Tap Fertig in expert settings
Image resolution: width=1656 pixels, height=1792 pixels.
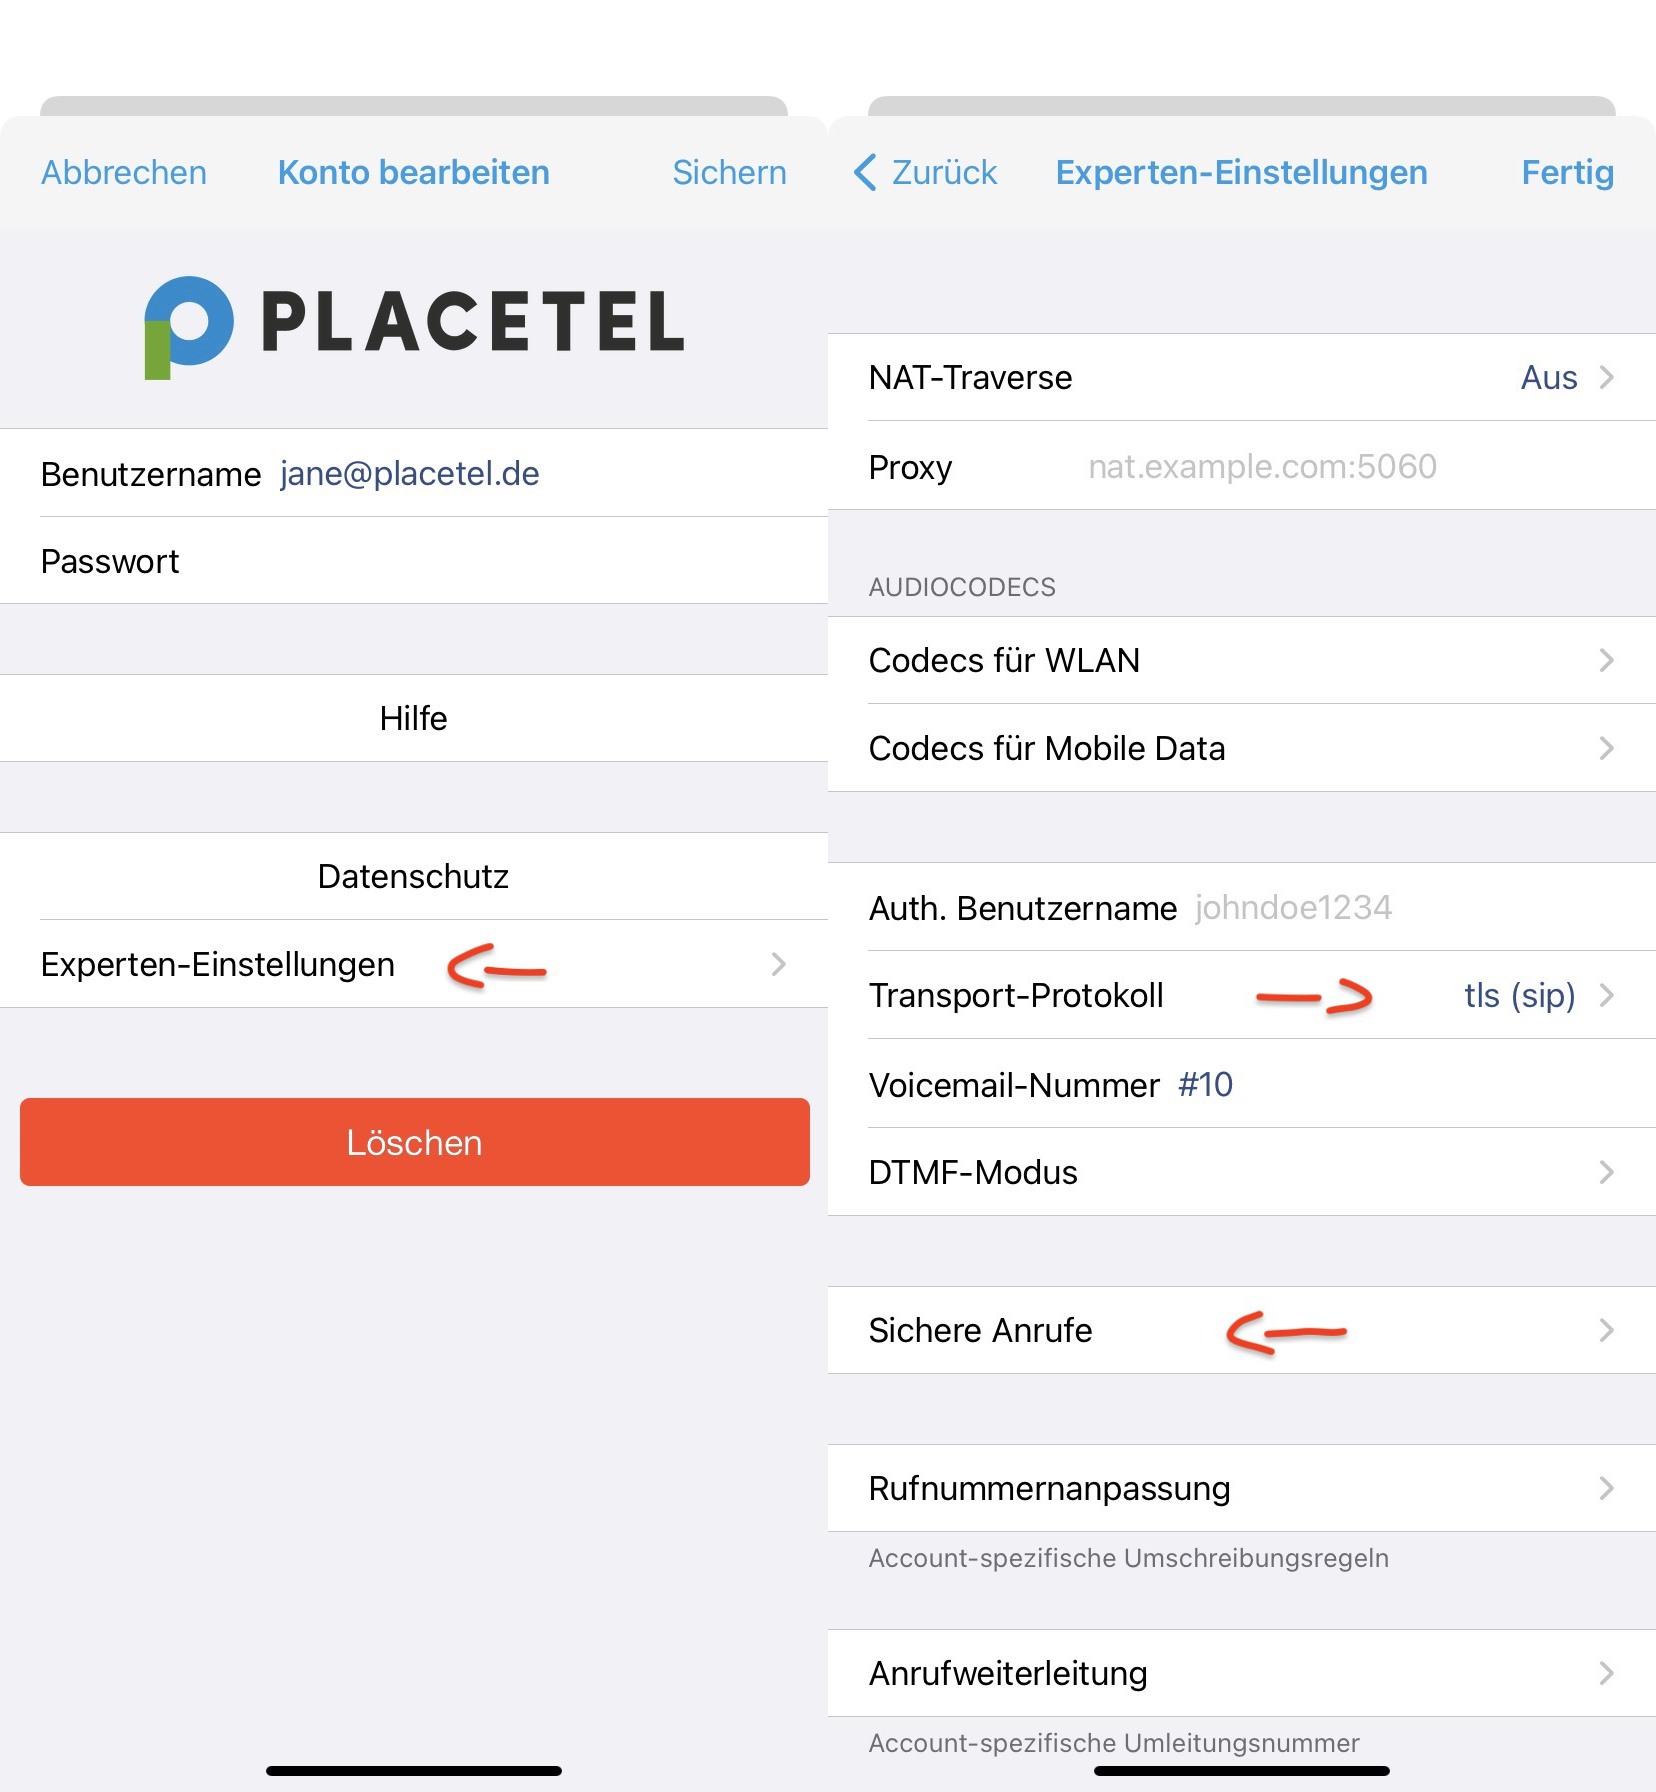(1567, 172)
